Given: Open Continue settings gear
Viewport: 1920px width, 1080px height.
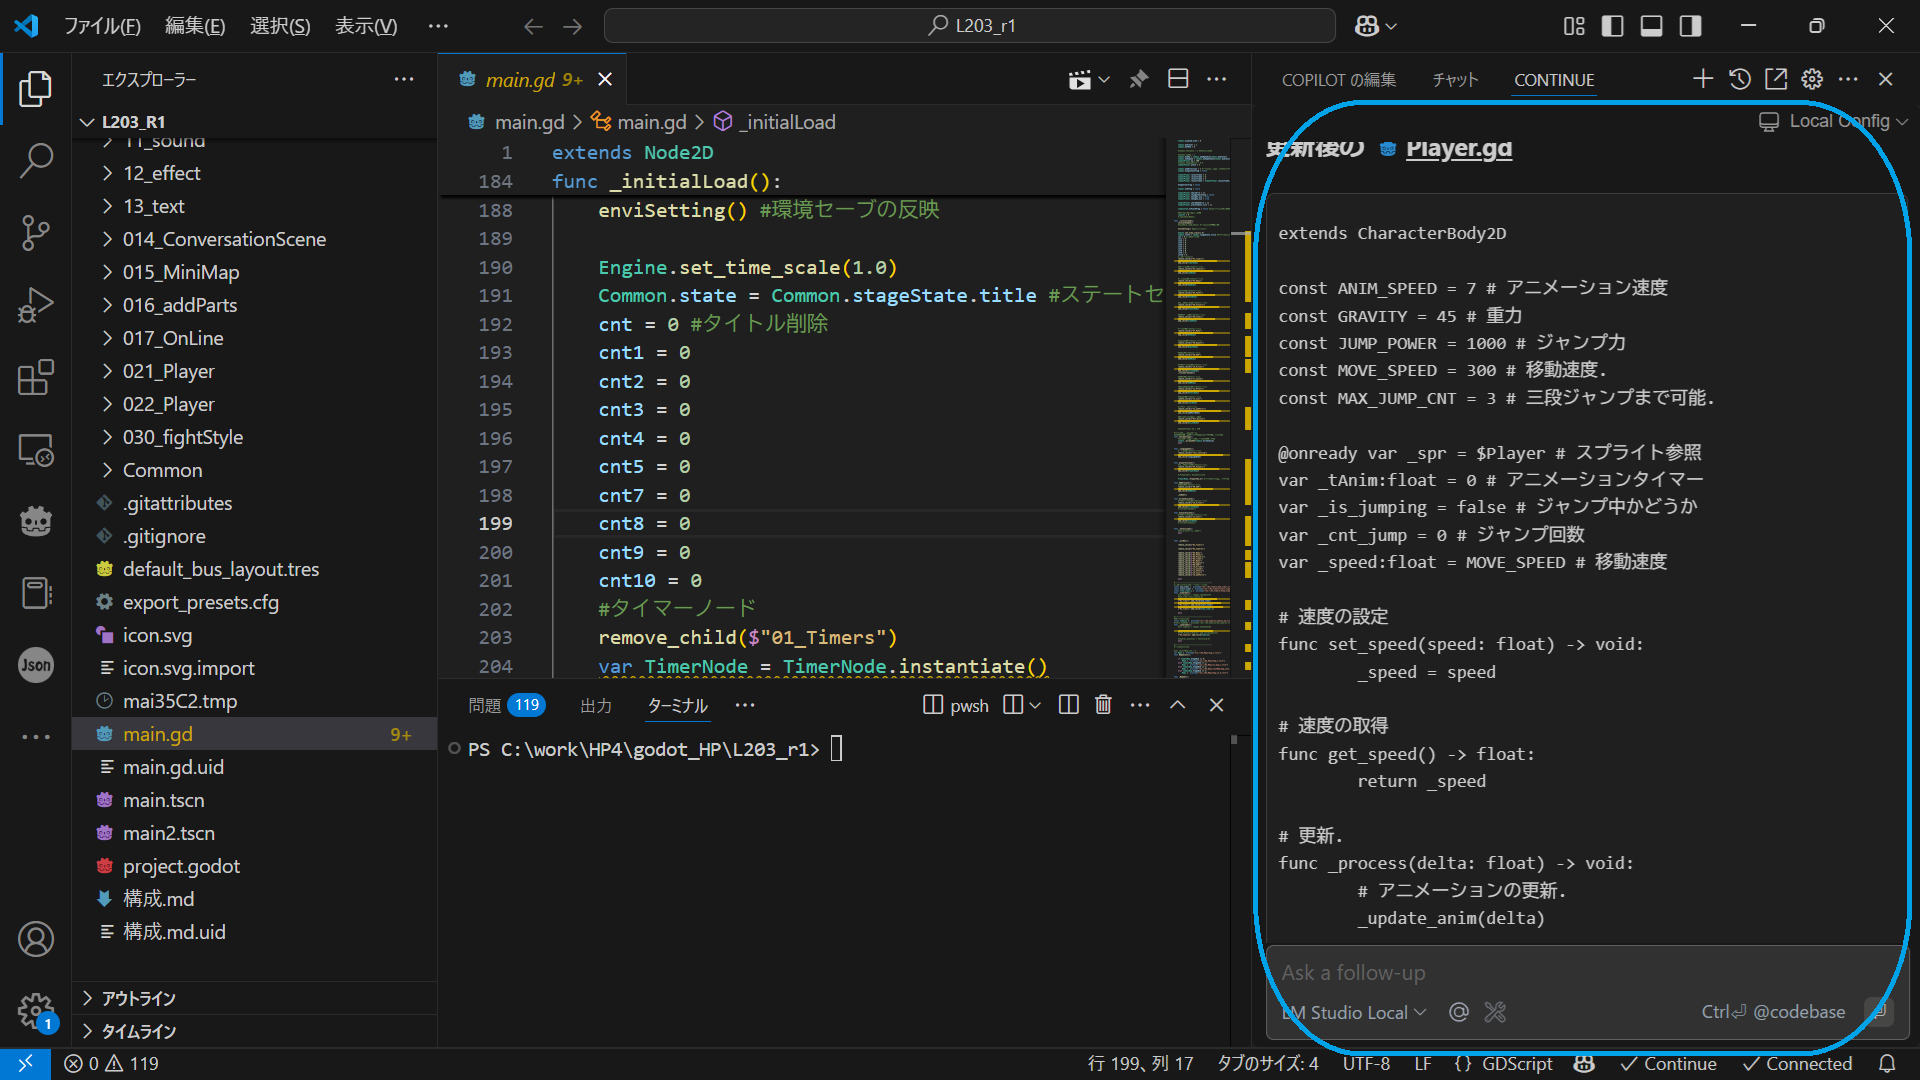Looking at the screenshot, I should [1812, 79].
